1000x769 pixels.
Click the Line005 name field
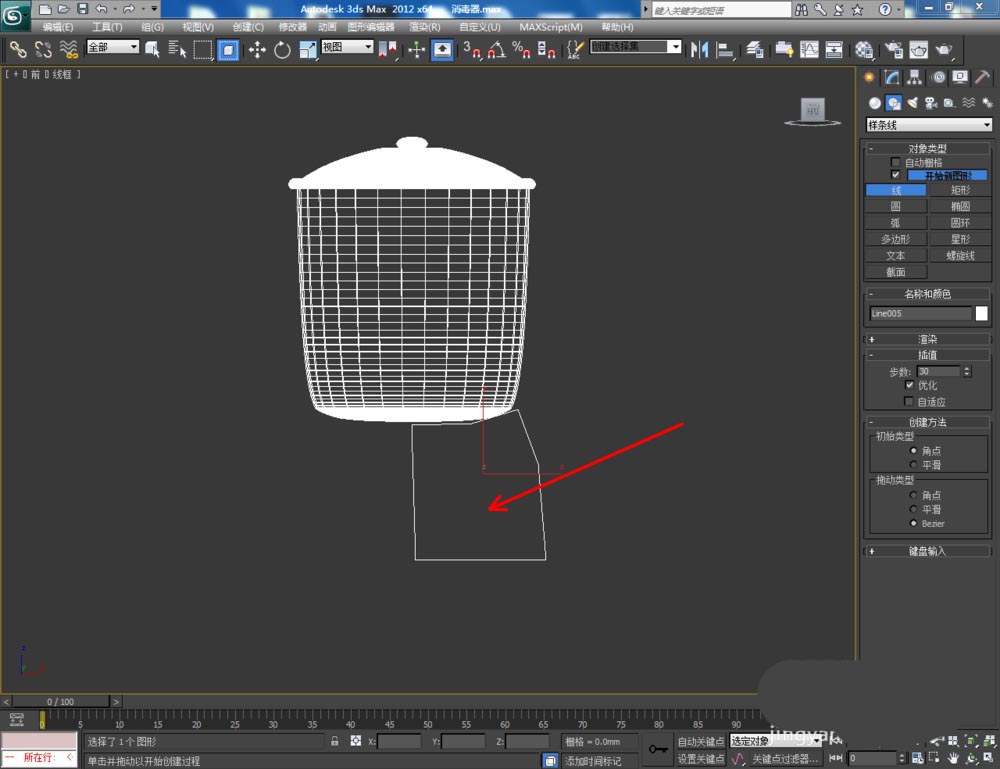point(919,313)
